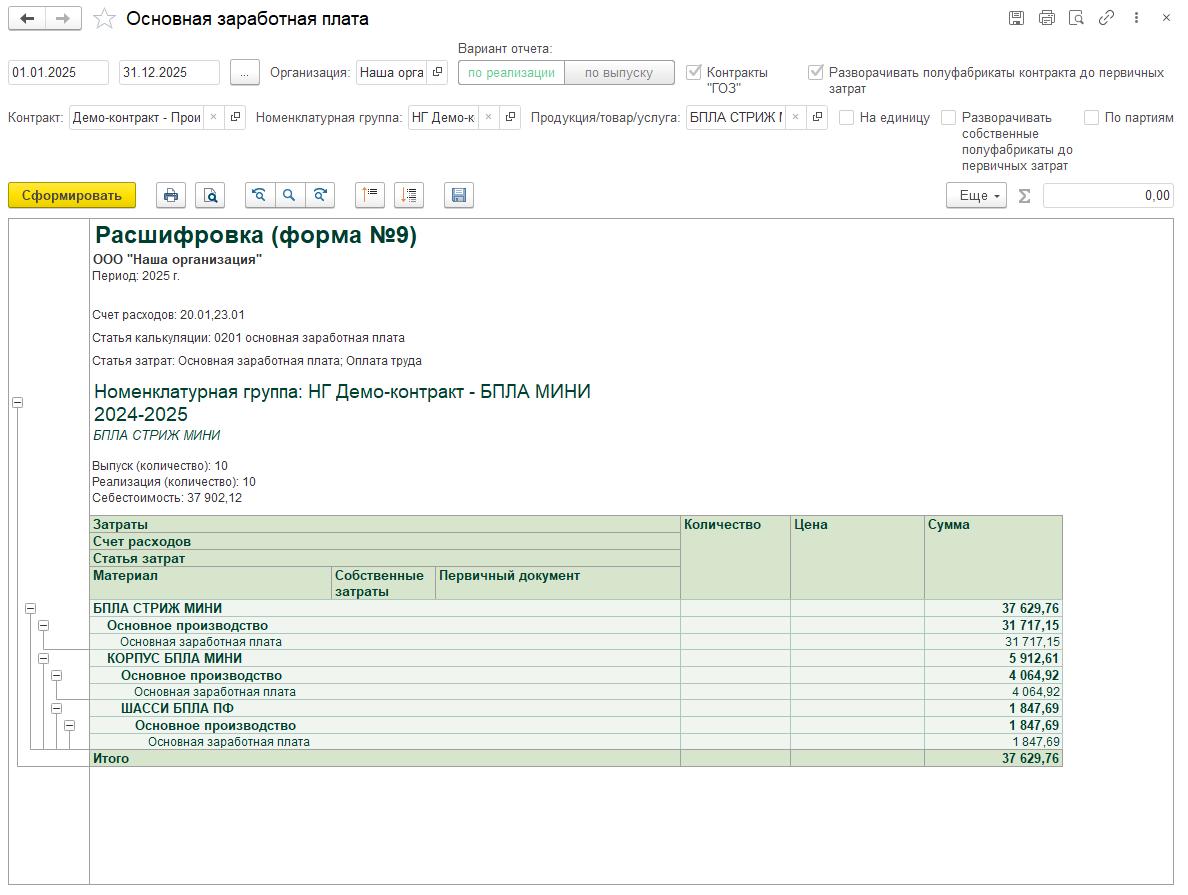Image resolution: width=1188 pixels, height=895 pixels.
Task: Click the print icon in report toolbar
Action: point(171,196)
